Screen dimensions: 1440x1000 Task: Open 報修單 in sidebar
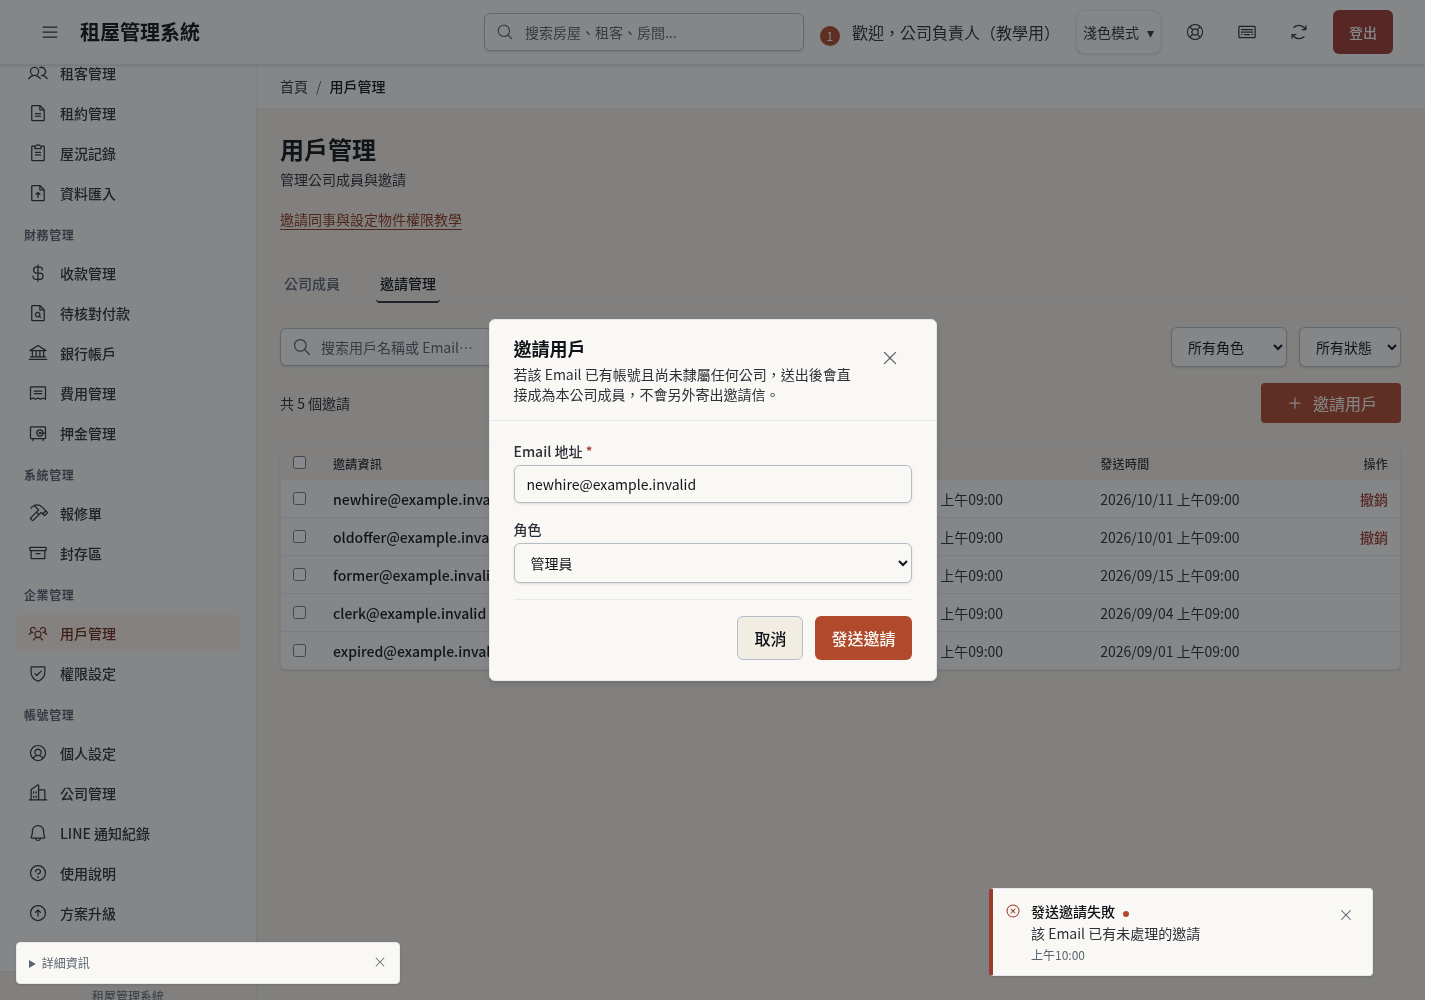[x=128, y=514]
